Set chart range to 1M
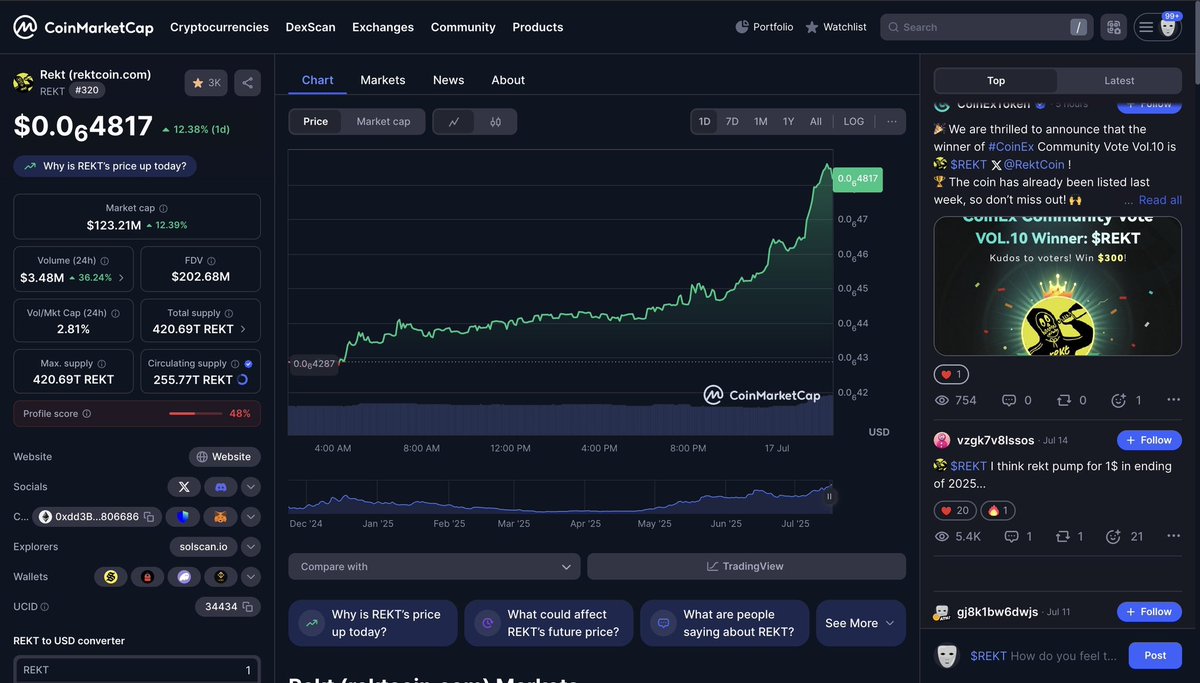Image resolution: width=1200 pixels, height=683 pixels. 761,121
